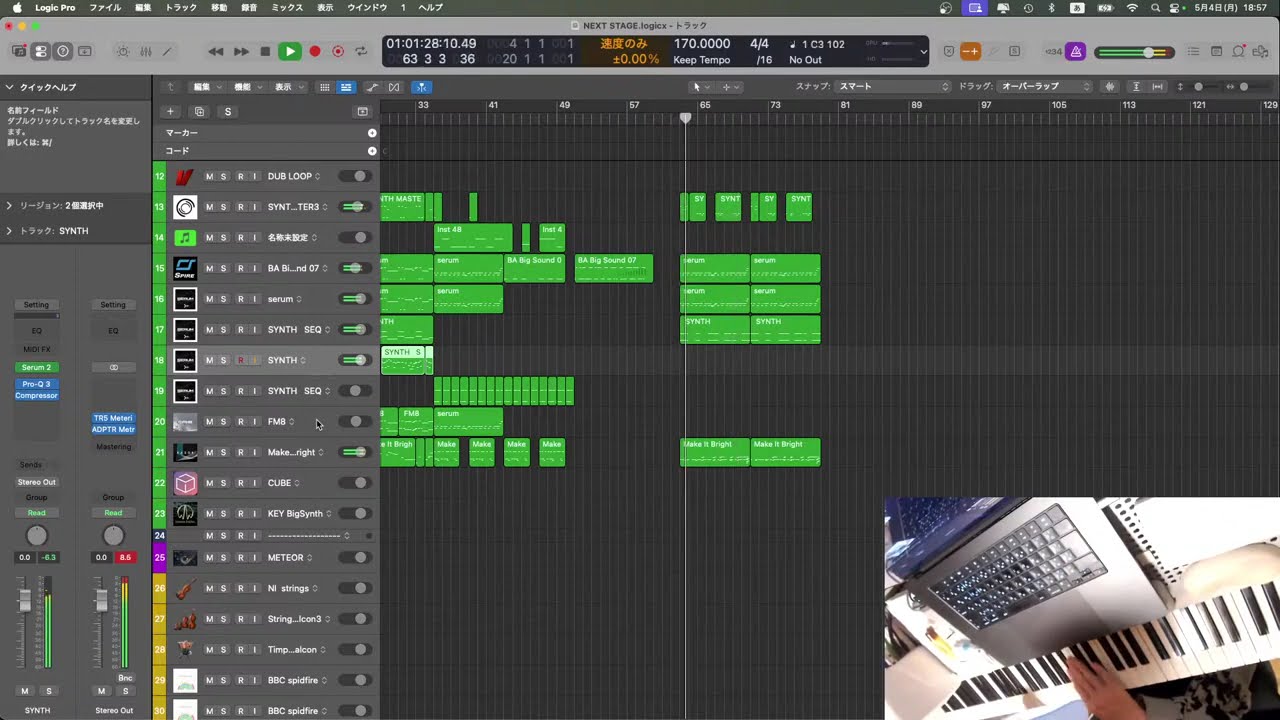This screenshot has width=1280, height=720.
Task: Click the CUBE track pink cube icon
Action: [x=185, y=483]
